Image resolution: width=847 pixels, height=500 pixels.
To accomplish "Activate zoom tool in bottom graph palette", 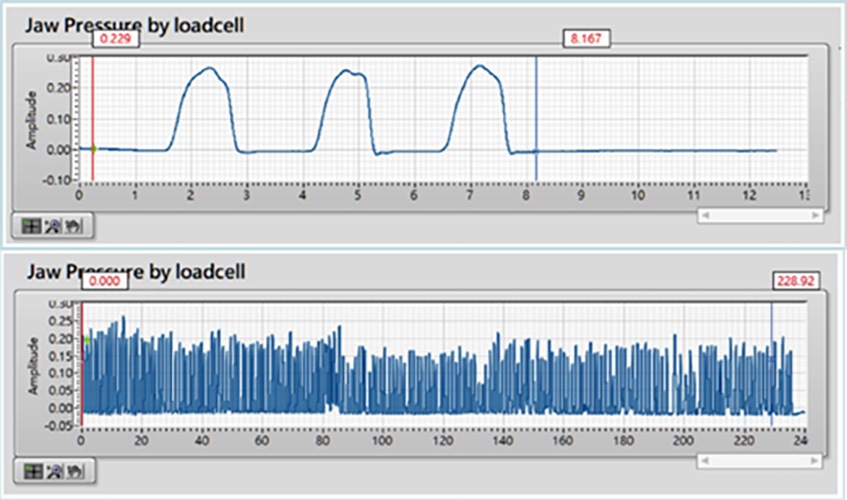I will (52, 471).
